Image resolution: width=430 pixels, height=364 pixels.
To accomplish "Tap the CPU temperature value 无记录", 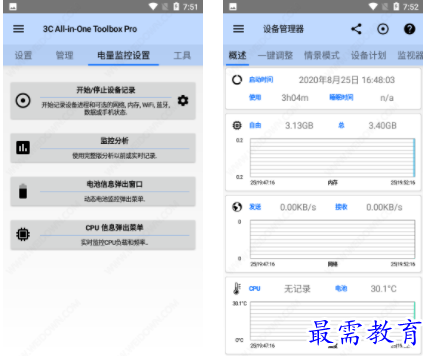I will [297, 289].
